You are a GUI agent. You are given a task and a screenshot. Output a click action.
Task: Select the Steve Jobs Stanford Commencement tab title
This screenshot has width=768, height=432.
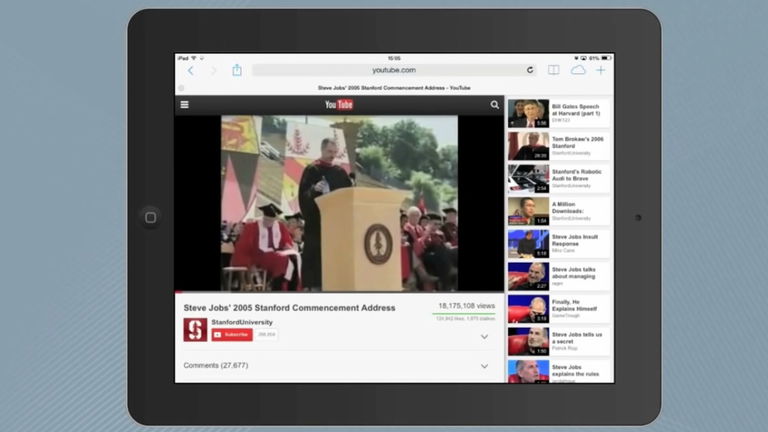point(394,88)
